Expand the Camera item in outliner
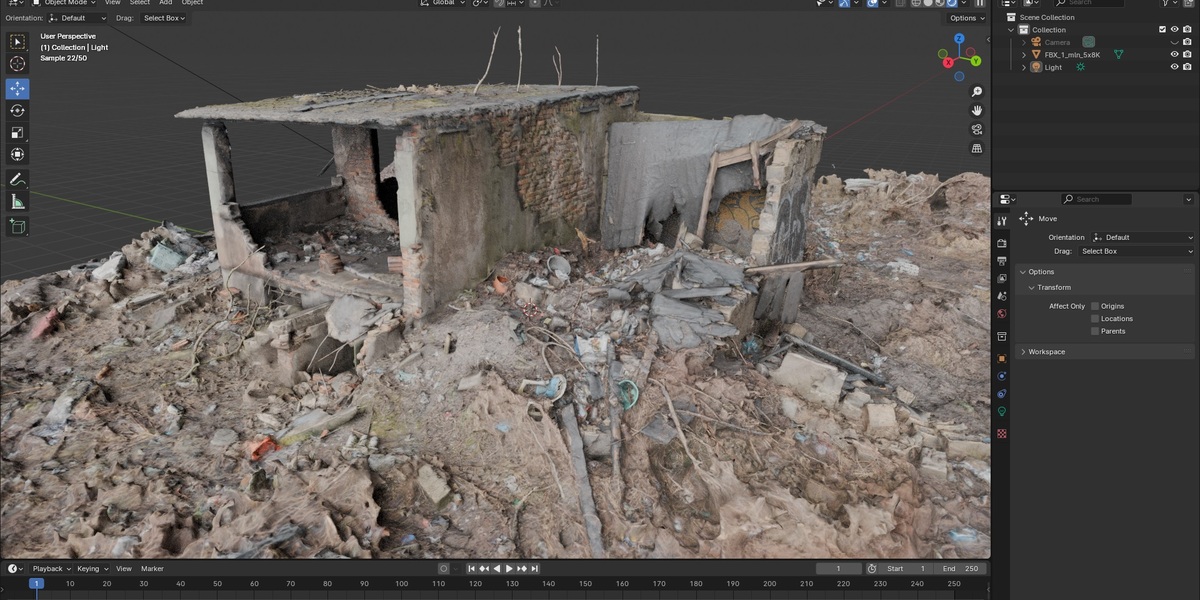The width and height of the screenshot is (1200, 600). (x=1024, y=42)
